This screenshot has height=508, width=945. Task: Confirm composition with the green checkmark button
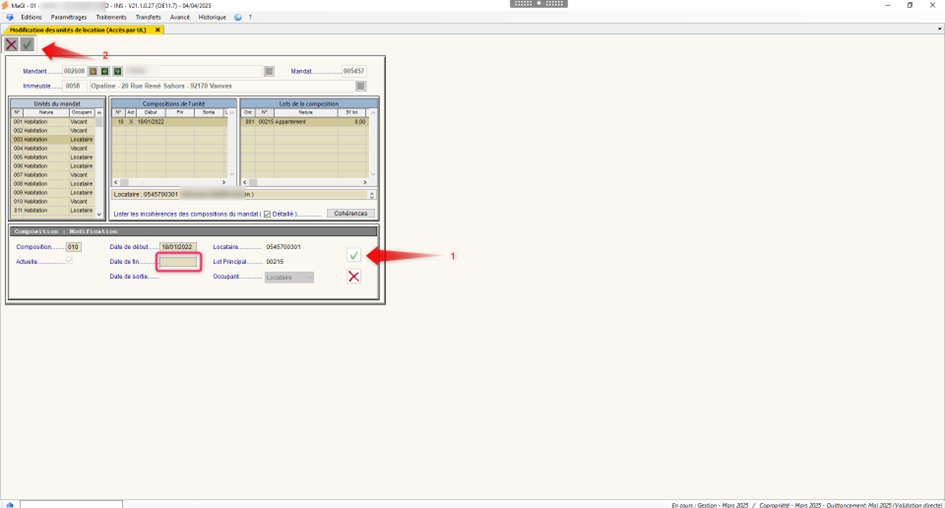coord(354,255)
